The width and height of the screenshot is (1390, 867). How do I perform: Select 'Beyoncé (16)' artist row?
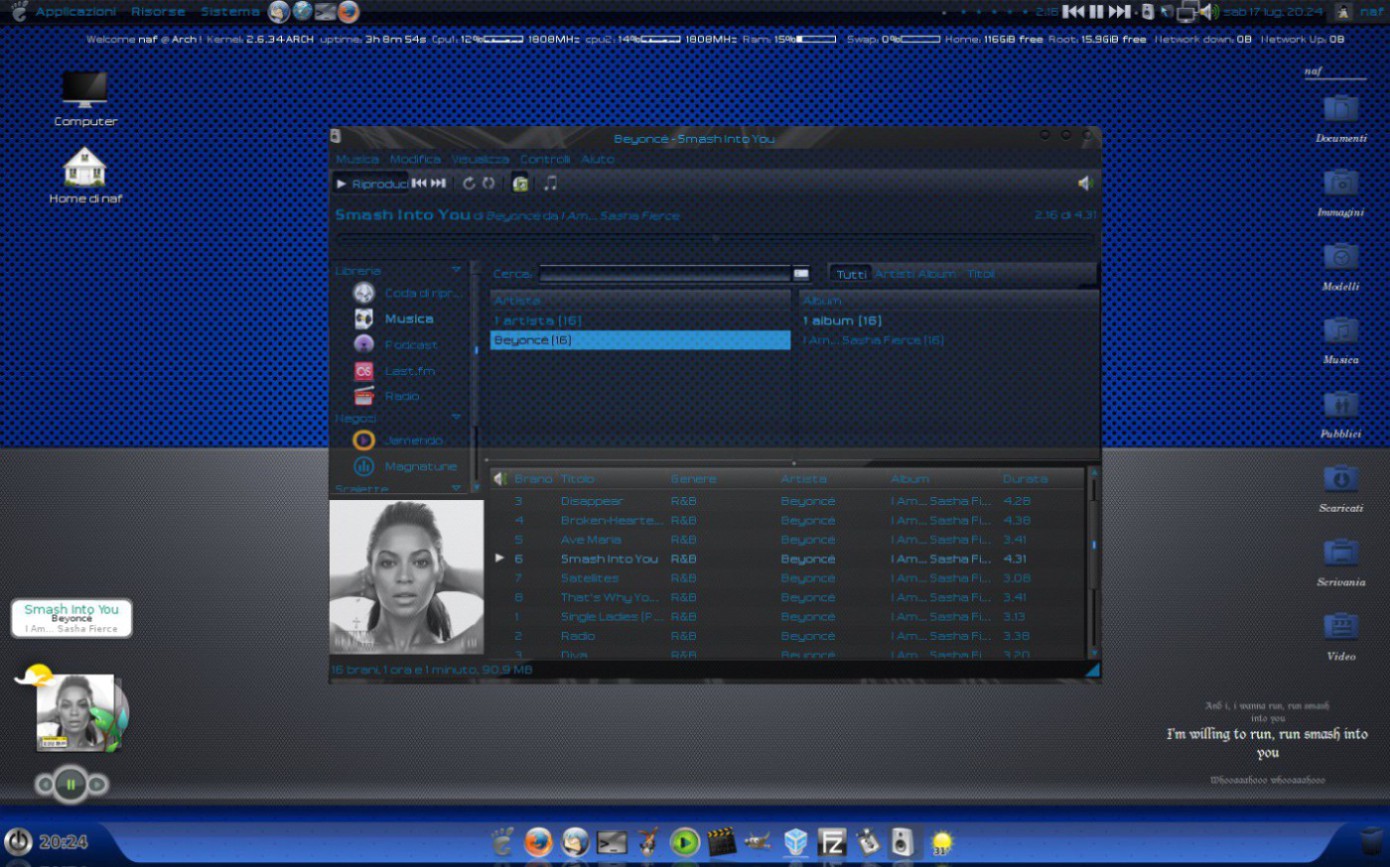[x=640, y=340]
